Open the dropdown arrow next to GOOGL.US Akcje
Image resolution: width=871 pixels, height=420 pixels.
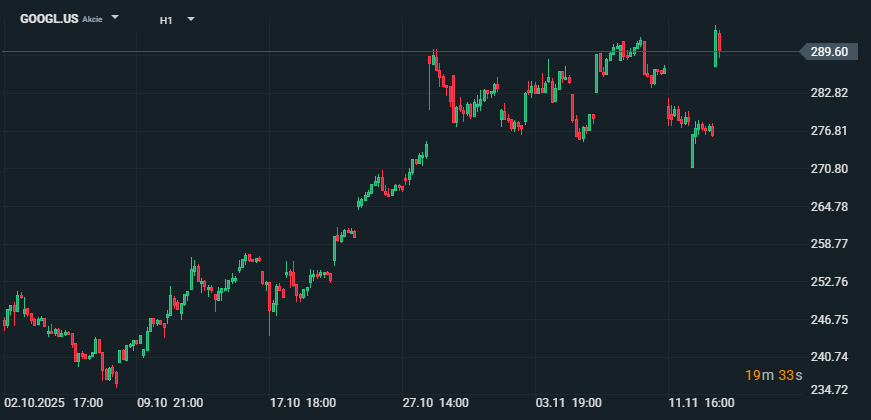pyautogui.click(x=116, y=18)
